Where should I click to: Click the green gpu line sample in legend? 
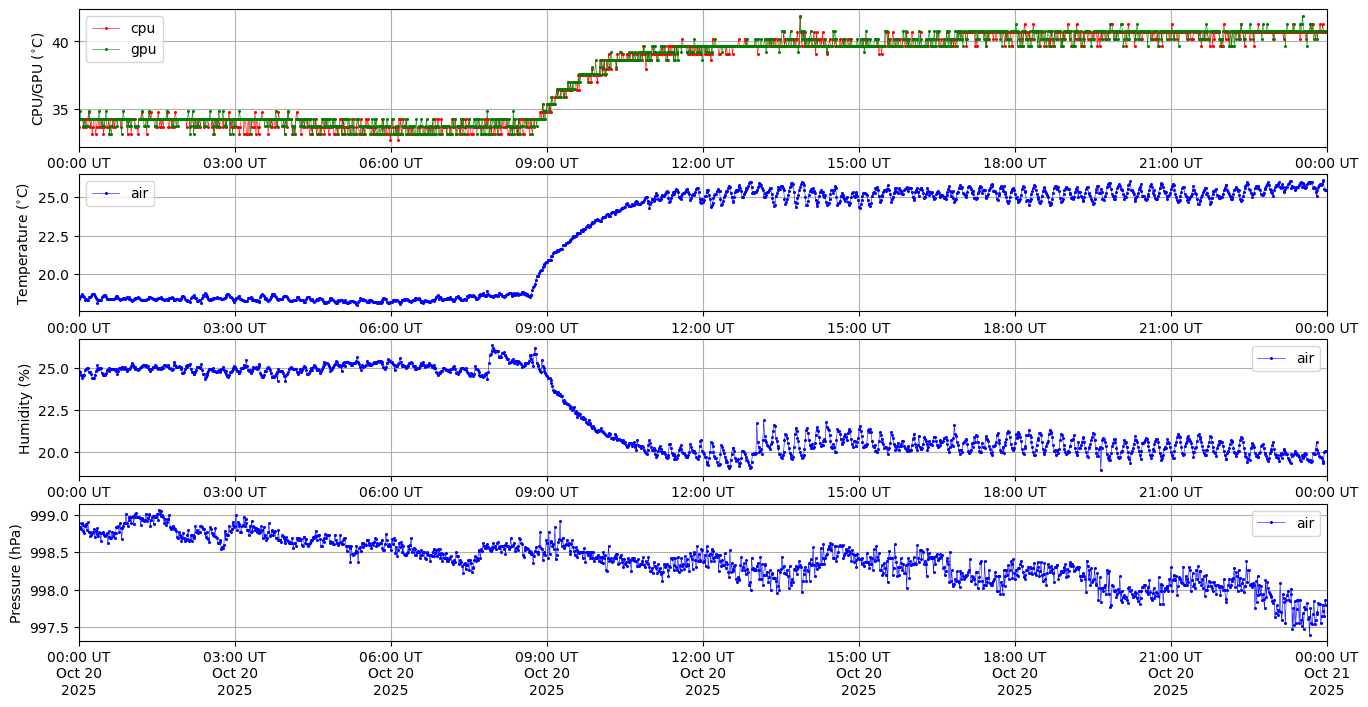pyautogui.click(x=107, y=49)
